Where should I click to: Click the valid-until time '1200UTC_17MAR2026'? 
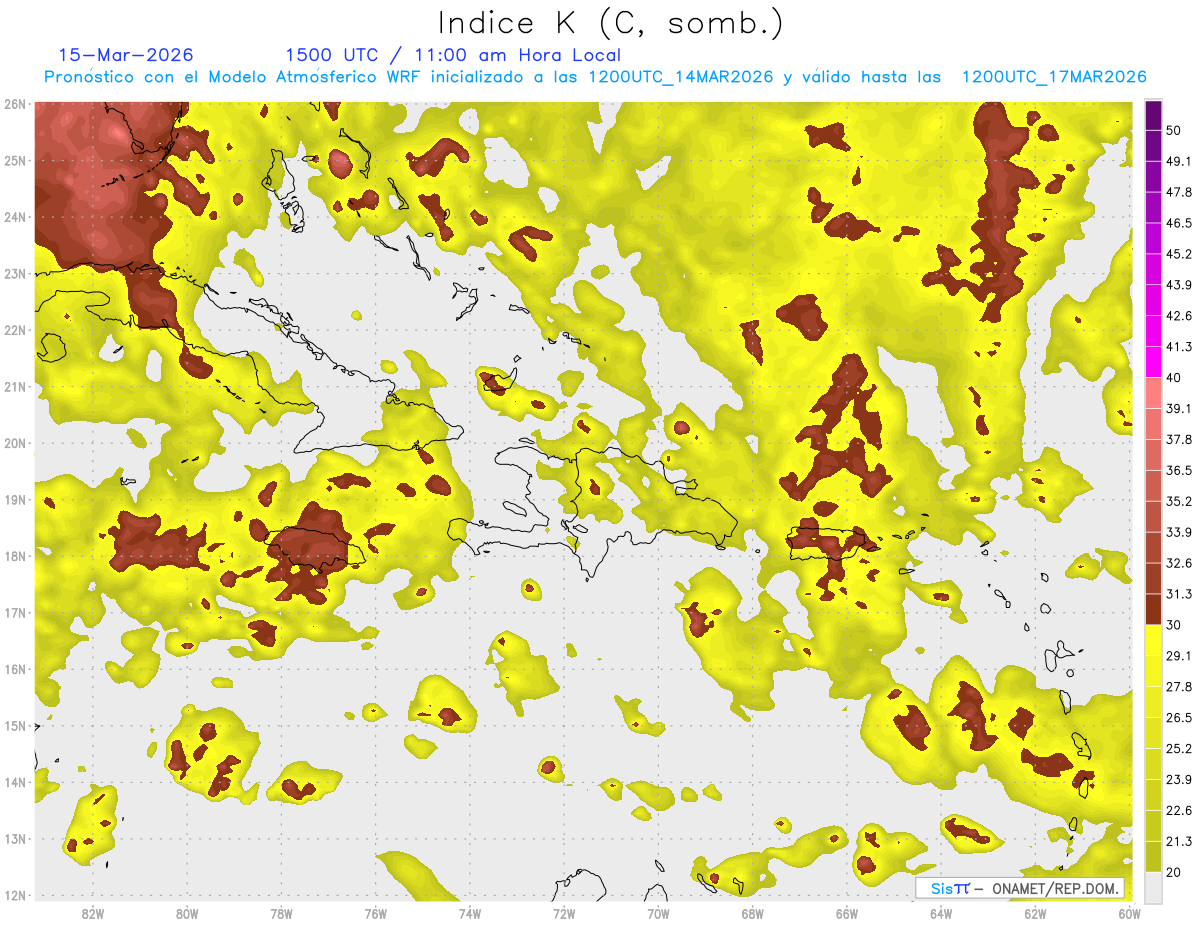[x=1054, y=77]
